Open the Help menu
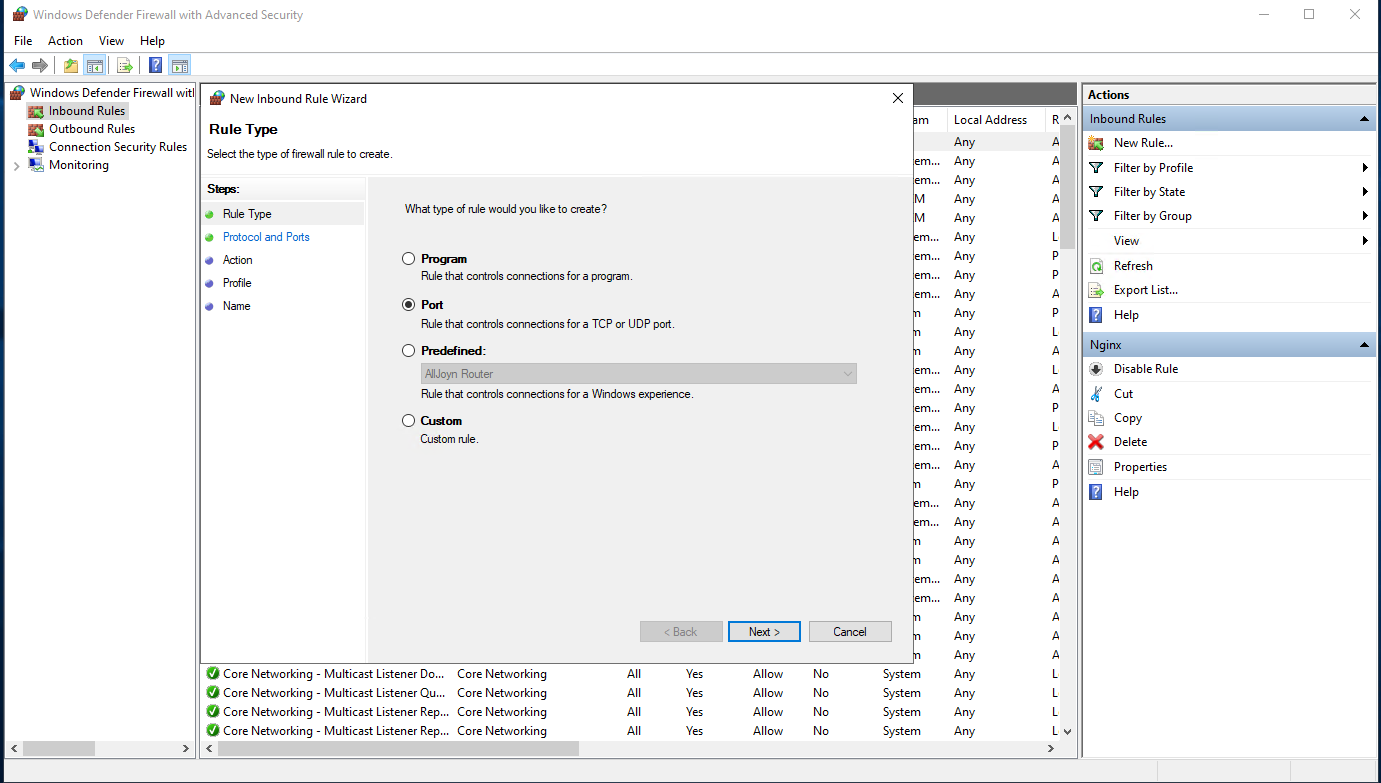 152,41
